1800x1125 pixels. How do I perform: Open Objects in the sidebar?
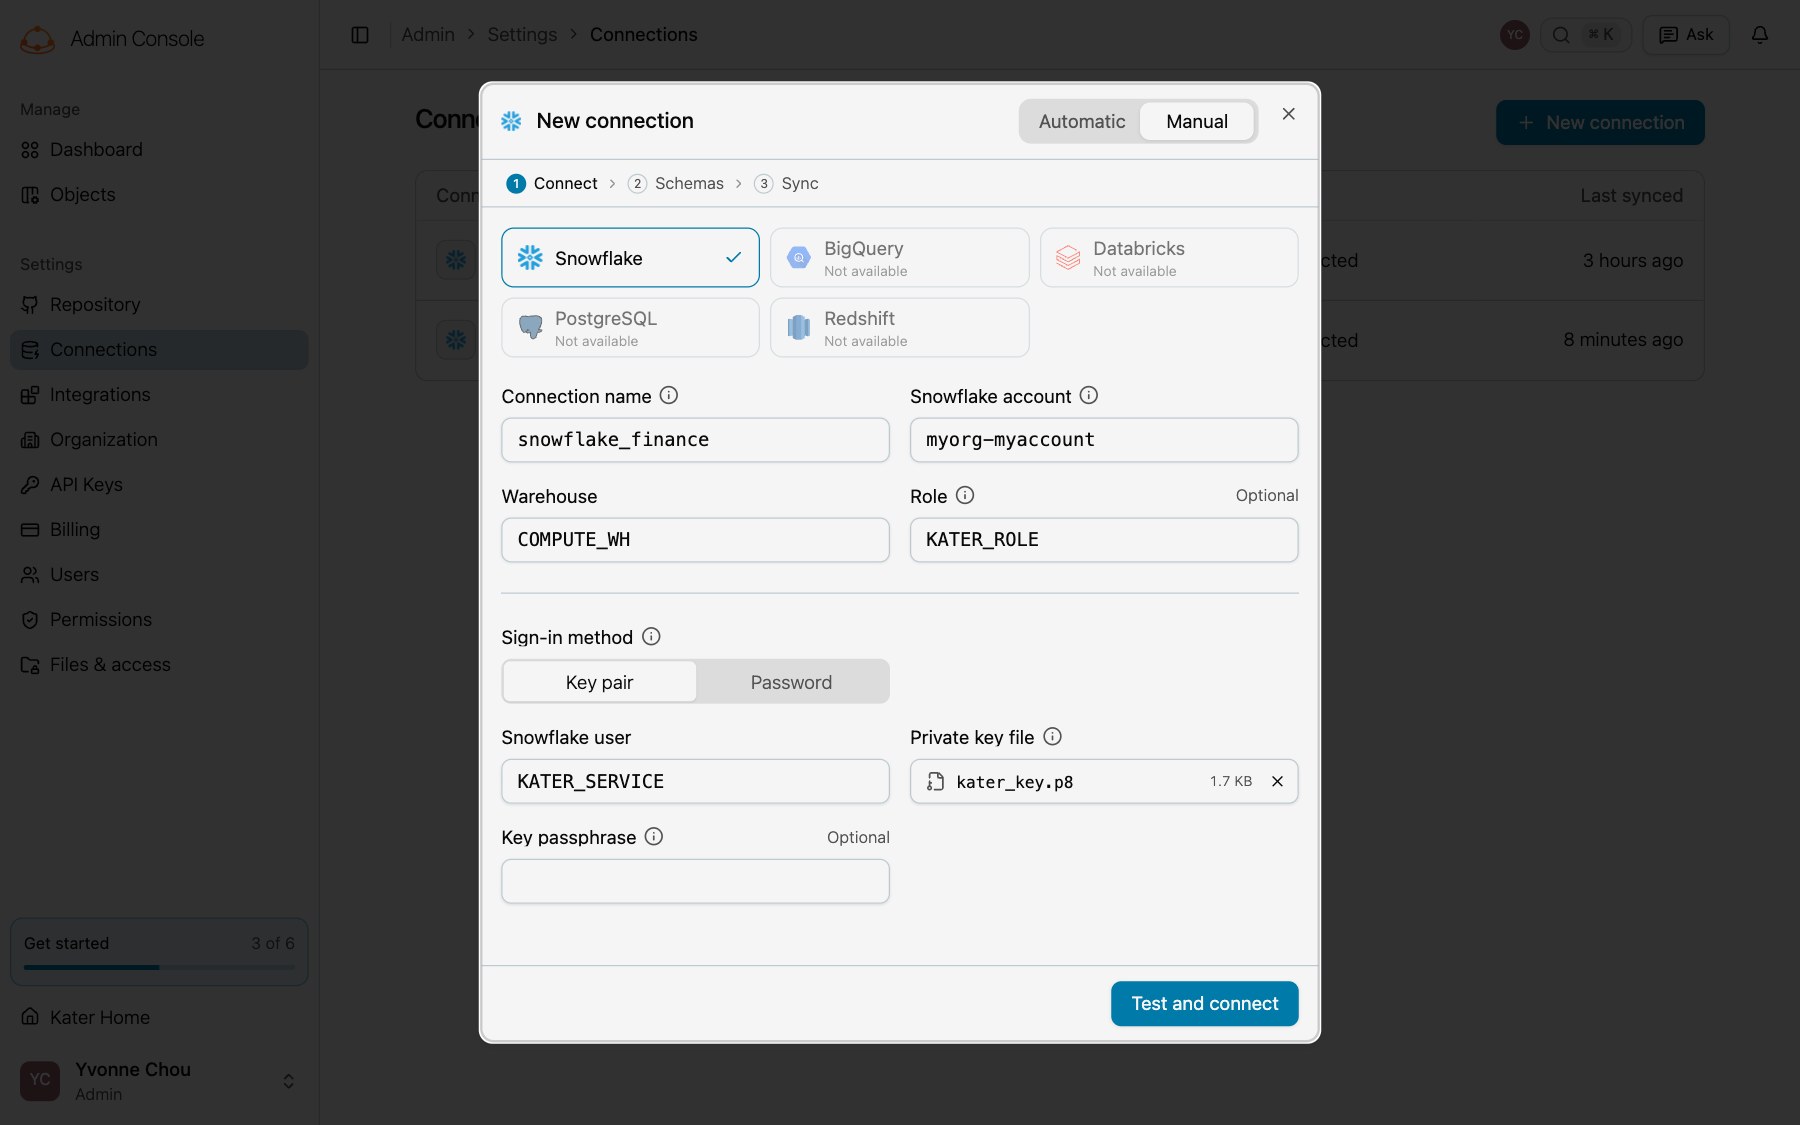point(159,195)
